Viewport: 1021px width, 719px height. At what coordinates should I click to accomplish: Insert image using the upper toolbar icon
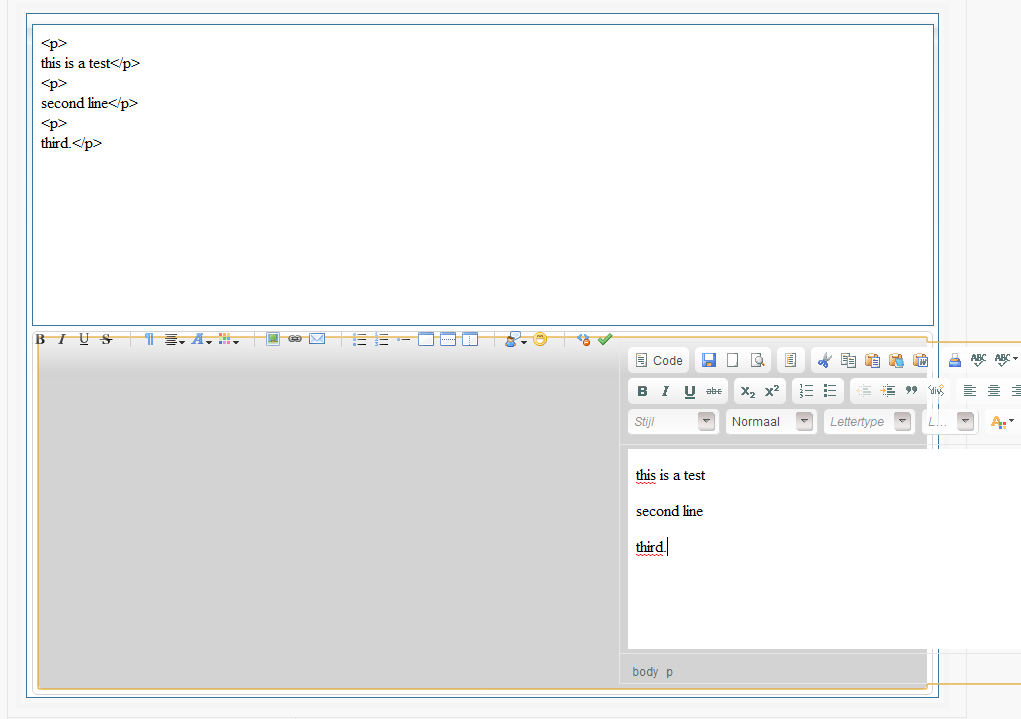[273, 339]
